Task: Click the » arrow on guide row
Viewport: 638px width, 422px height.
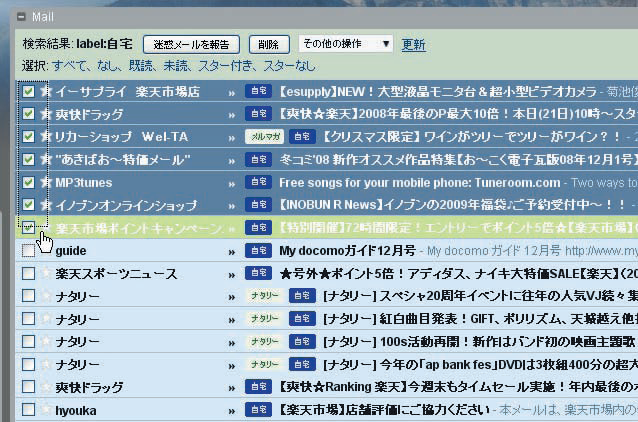Action: pyautogui.click(x=232, y=252)
